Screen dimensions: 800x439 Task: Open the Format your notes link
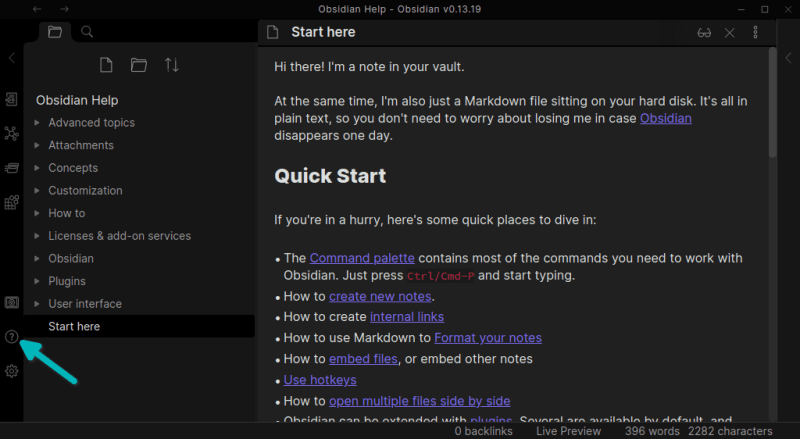(x=487, y=338)
